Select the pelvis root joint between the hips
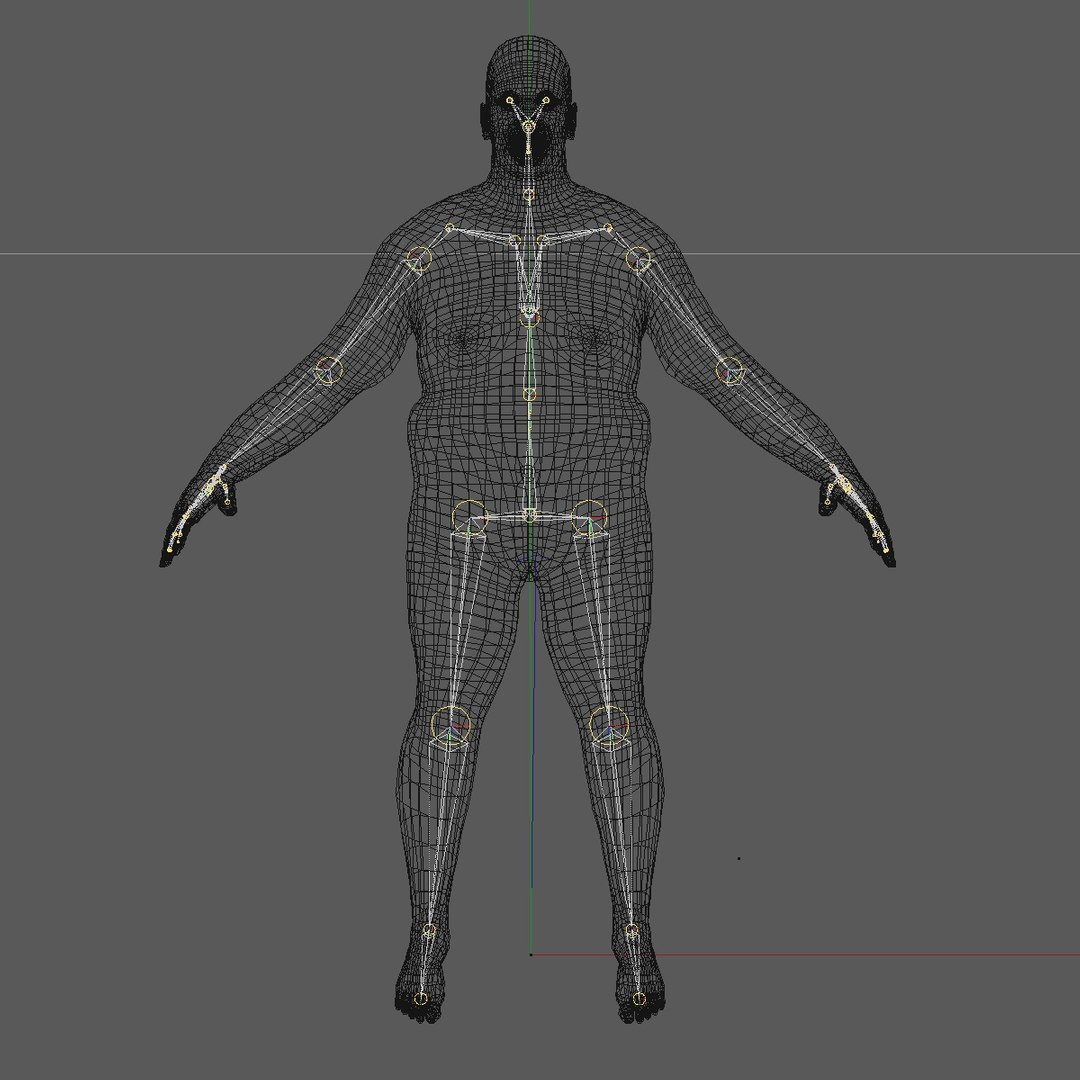Screen dimensions: 1080x1080 529,515
